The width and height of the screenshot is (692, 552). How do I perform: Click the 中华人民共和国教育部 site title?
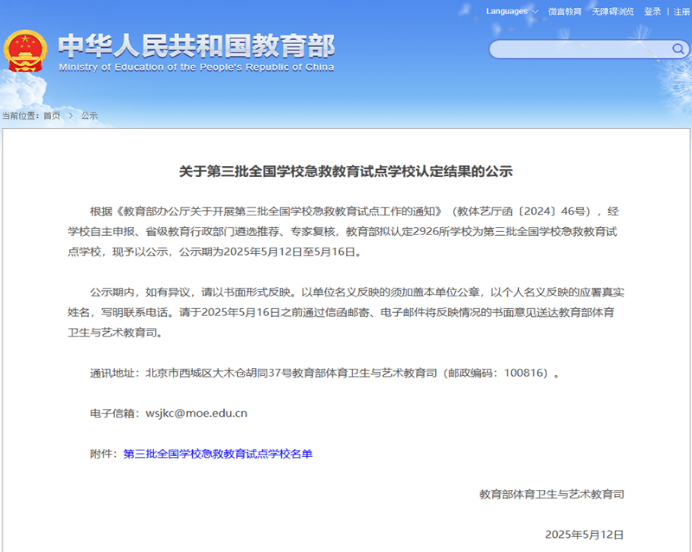click(196, 45)
